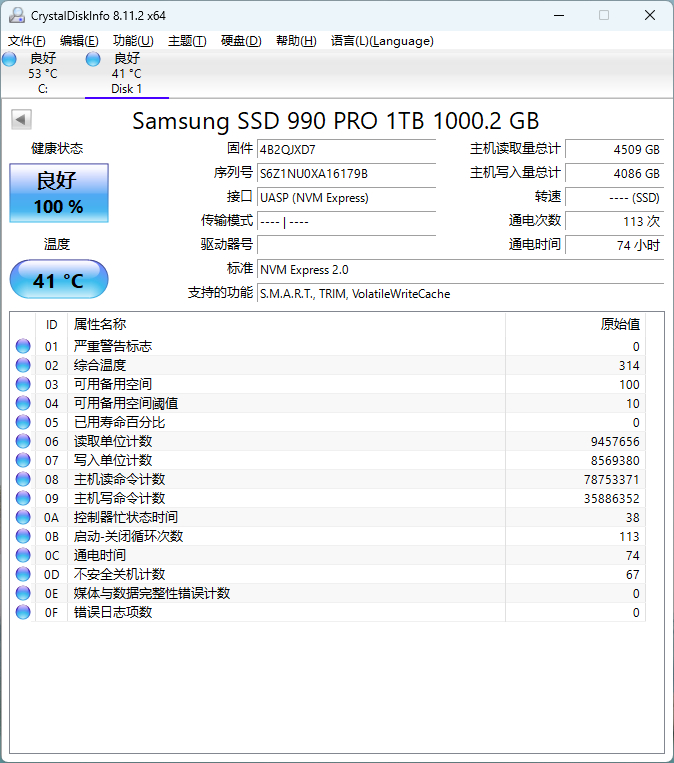Image resolution: width=674 pixels, height=763 pixels.
Task: Click the 41 °C temperature button
Action: tap(59, 279)
